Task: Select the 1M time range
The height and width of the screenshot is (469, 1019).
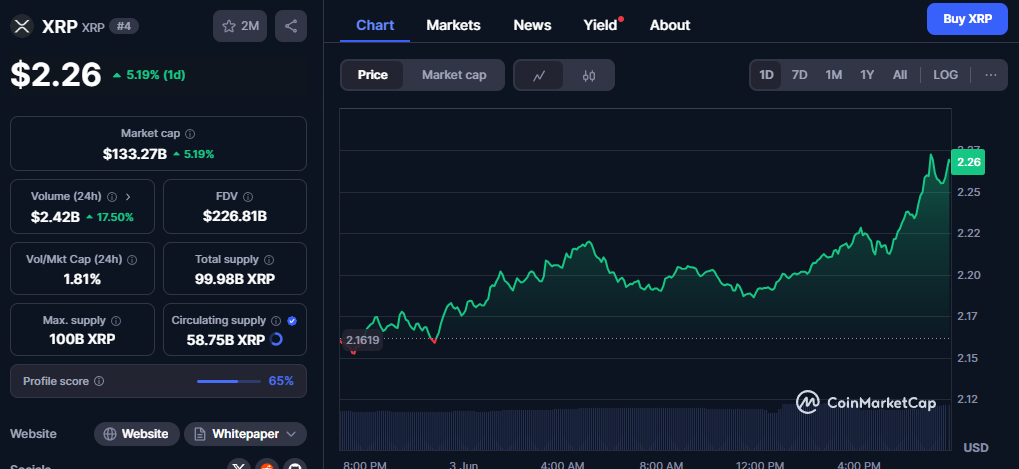Action: click(x=834, y=75)
